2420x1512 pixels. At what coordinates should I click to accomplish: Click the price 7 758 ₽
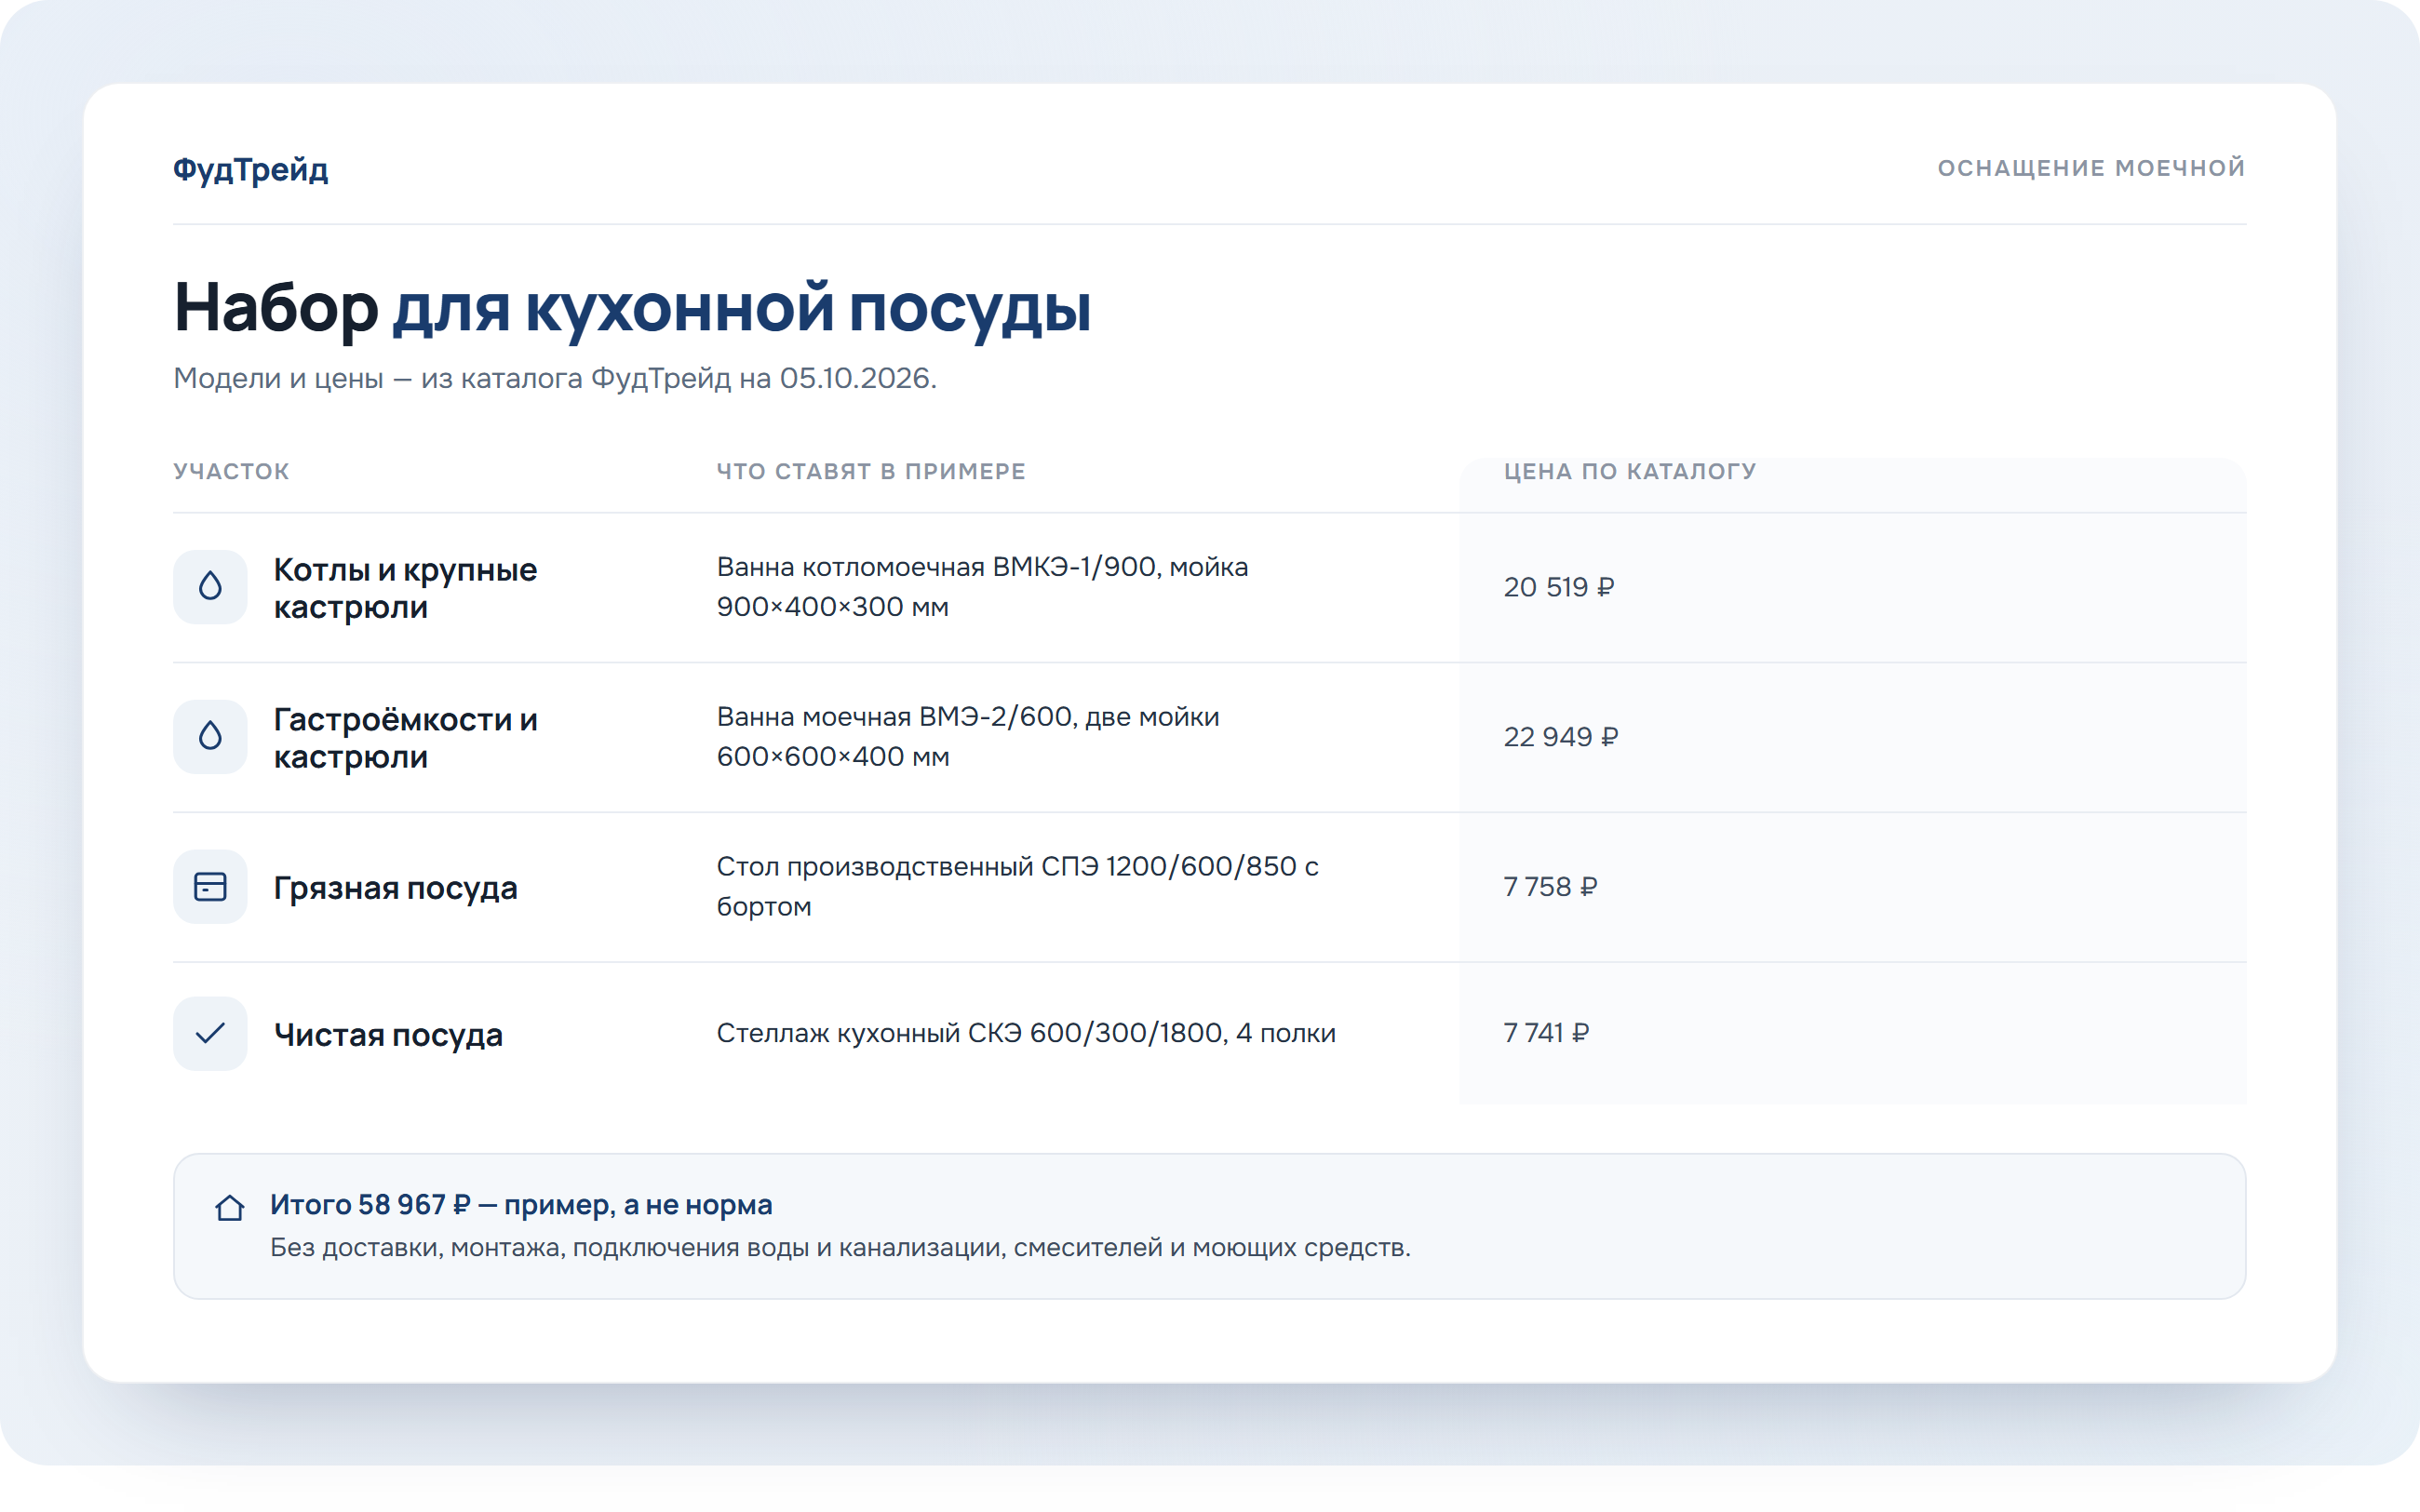point(1550,887)
